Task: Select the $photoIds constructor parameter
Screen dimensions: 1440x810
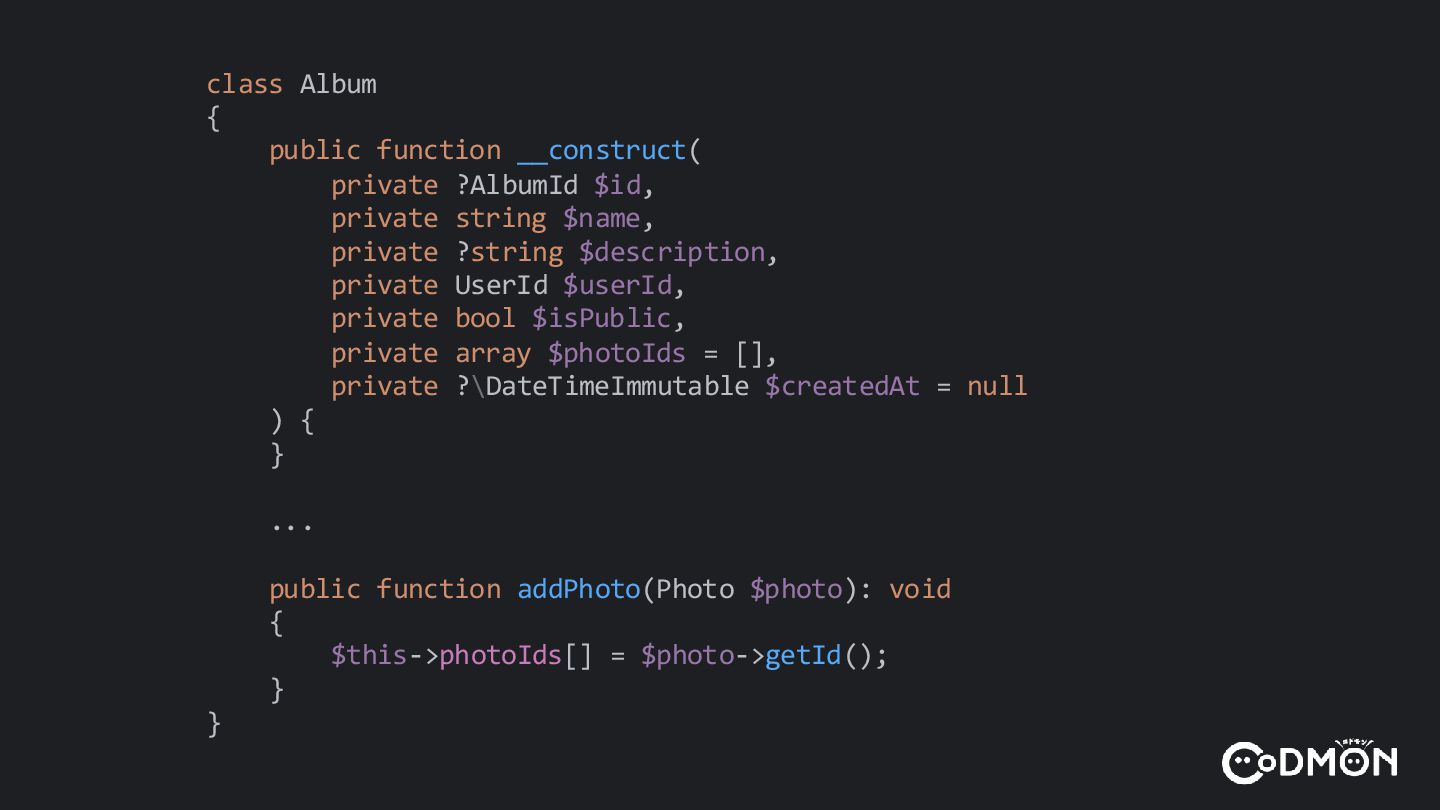Action: click(x=617, y=353)
